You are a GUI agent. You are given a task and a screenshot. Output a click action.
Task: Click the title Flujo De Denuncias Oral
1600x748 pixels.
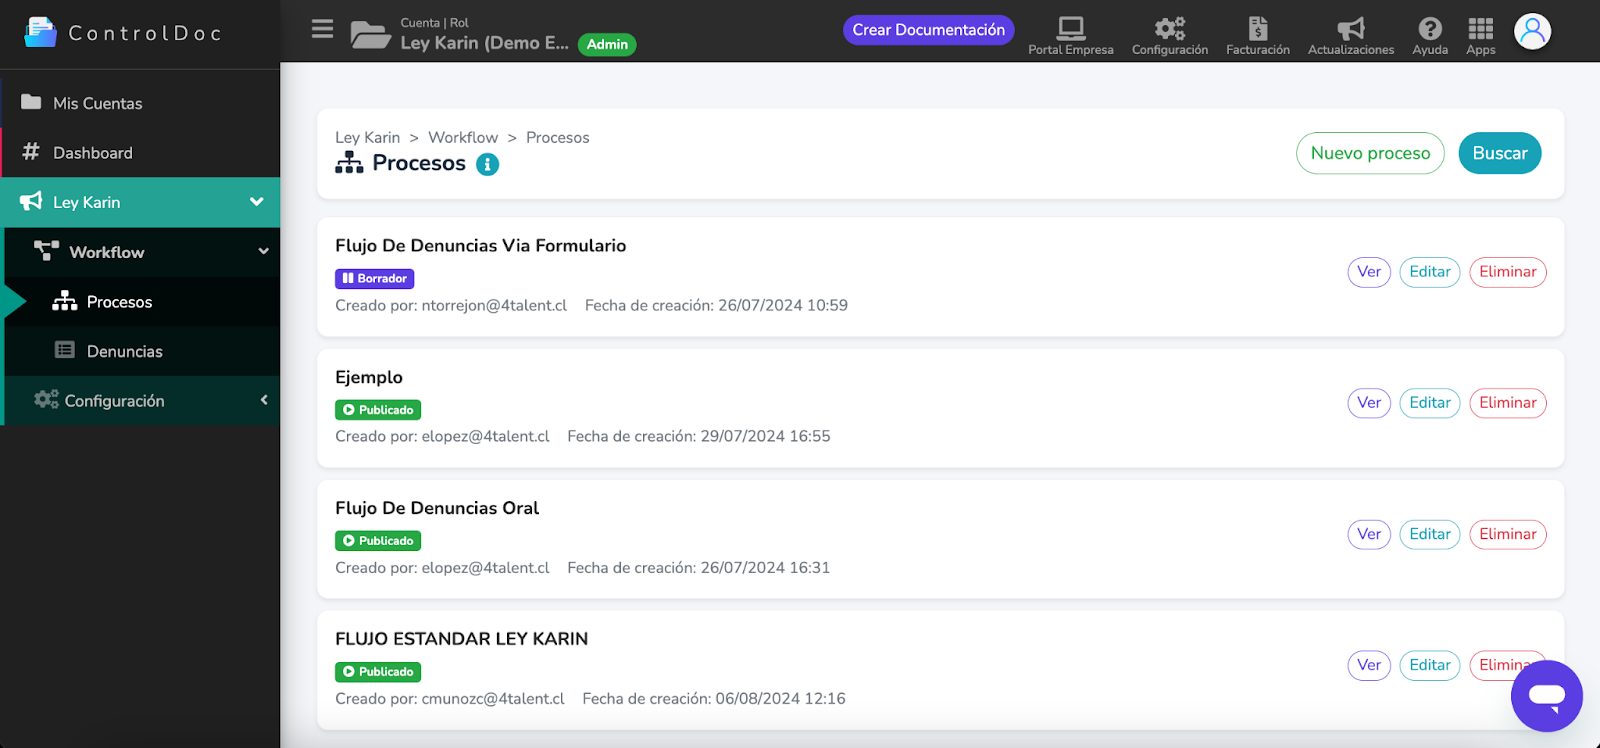[x=437, y=508]
